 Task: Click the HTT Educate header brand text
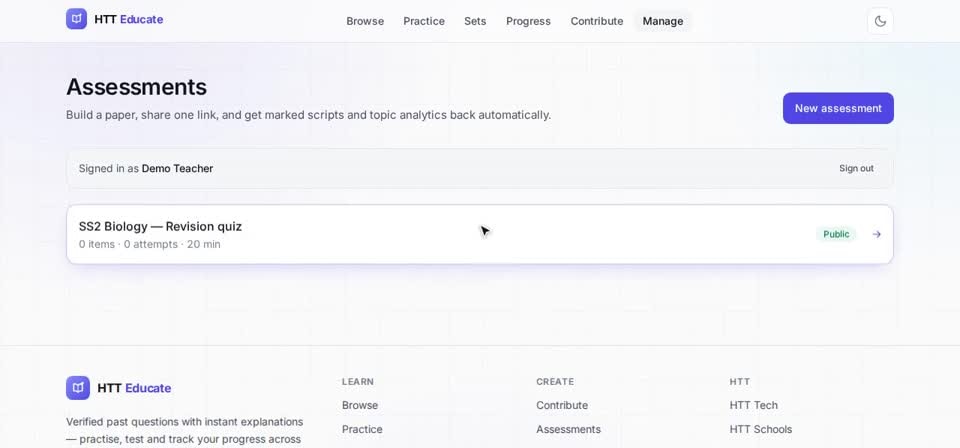129,20
